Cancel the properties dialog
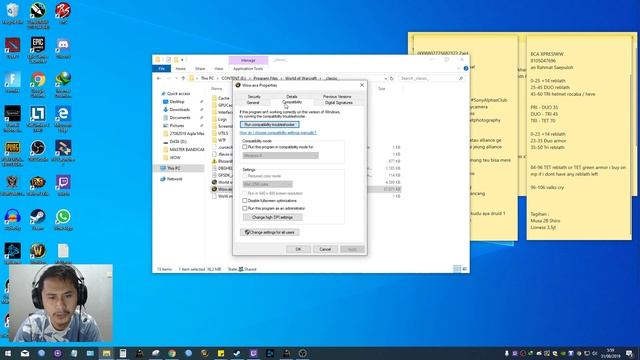Image resolution: width=640 pixels, height=360 pixels. click(x=325, y=249)
